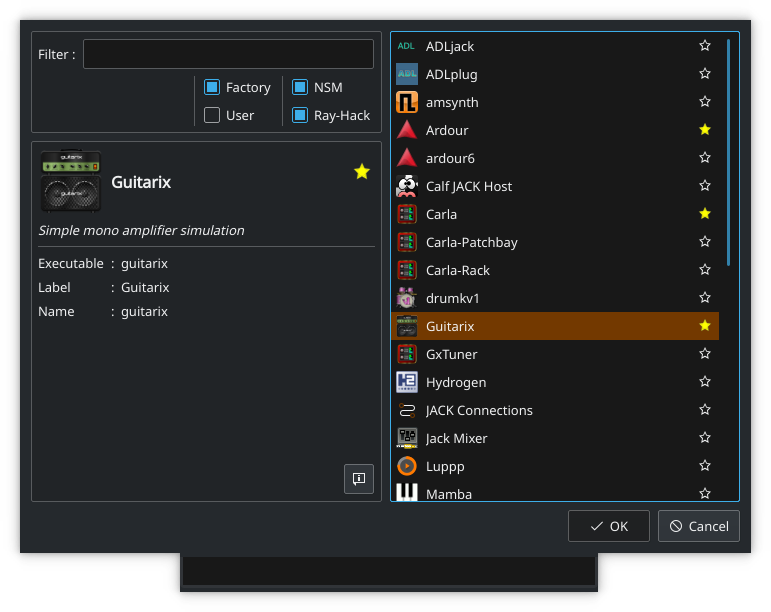Select the GxTuner list entry
This screenshot has width=771, height=612.
click(555, 354)
